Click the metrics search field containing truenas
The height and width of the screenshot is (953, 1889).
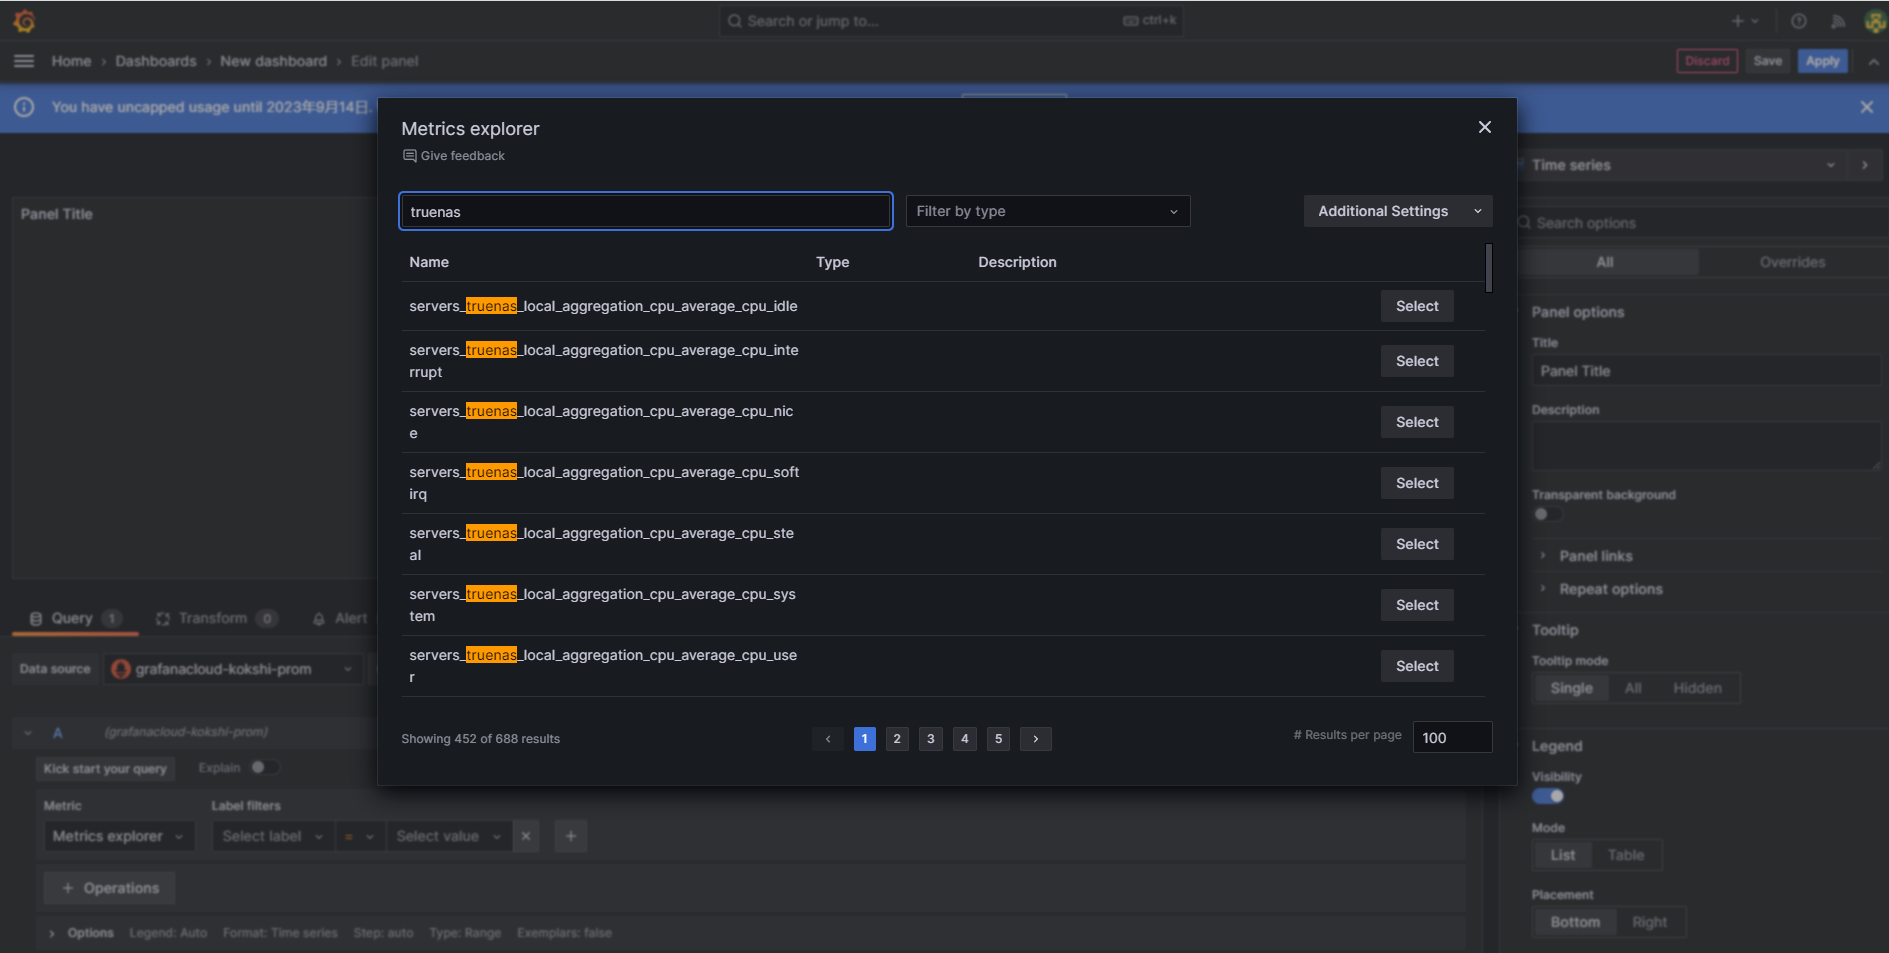tap(646, 211)
